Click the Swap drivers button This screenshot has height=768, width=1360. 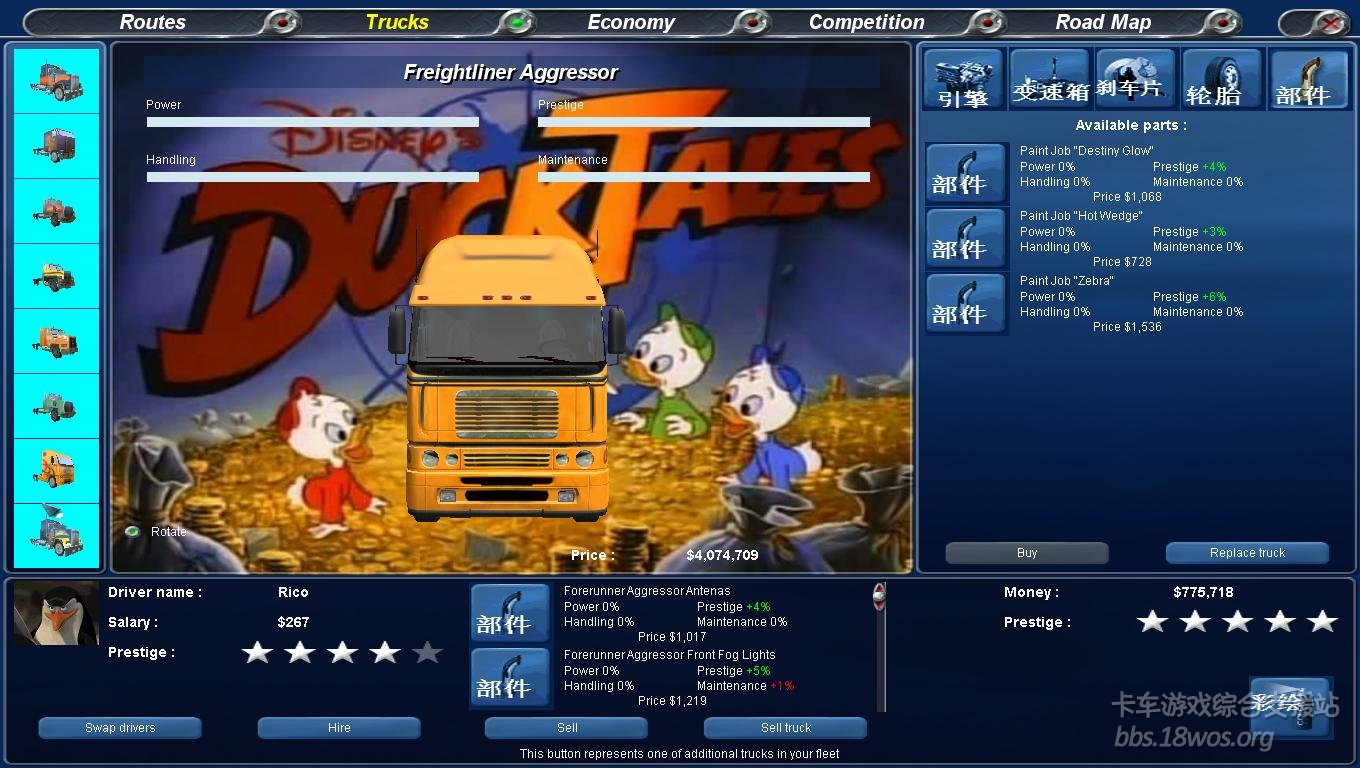coord(120,728)
